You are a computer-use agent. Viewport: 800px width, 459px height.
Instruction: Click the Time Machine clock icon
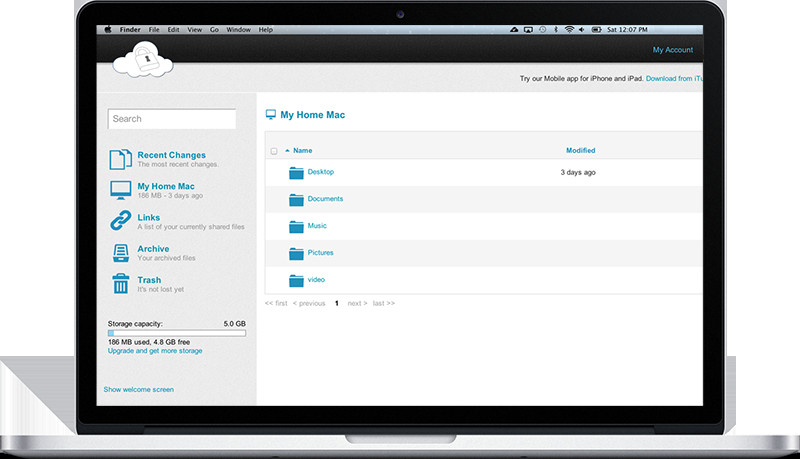click(542, 30)
